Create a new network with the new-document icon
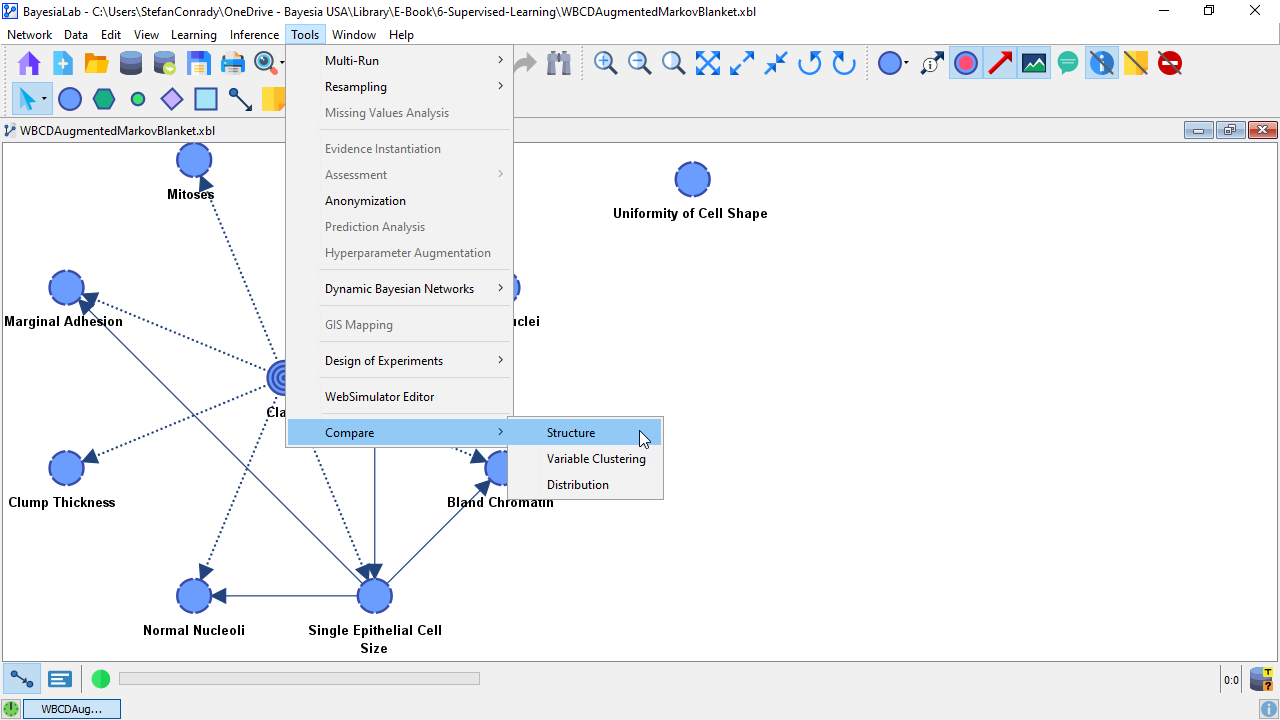This screenshot has height=720, width=1280. (x=63, y=64)
